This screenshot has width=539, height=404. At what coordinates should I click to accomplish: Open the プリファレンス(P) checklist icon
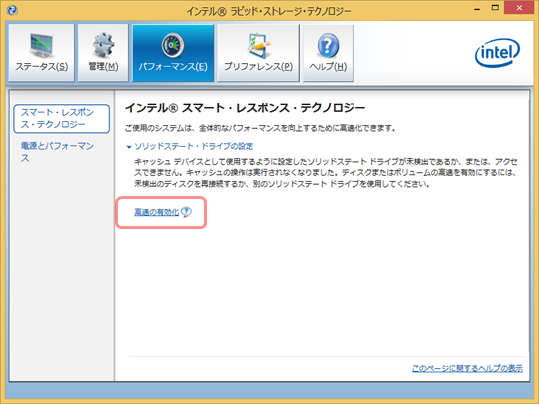coord(258,45)
